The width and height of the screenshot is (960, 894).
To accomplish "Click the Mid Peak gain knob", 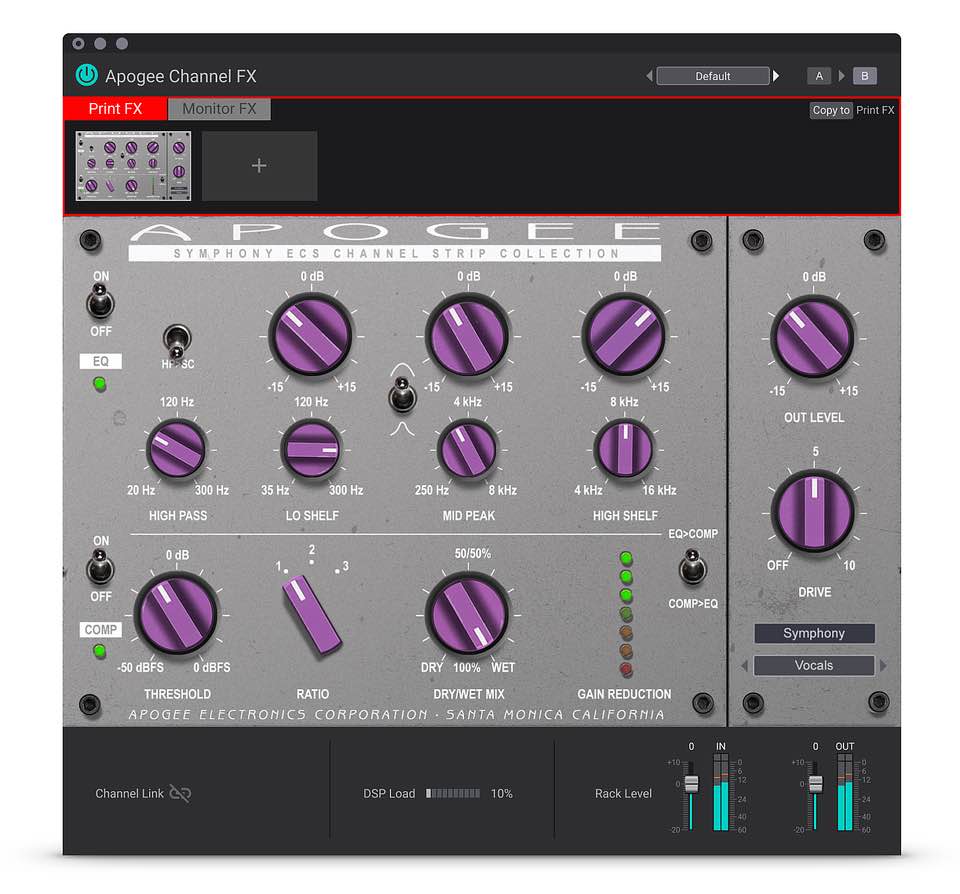I will pos(468,336).
